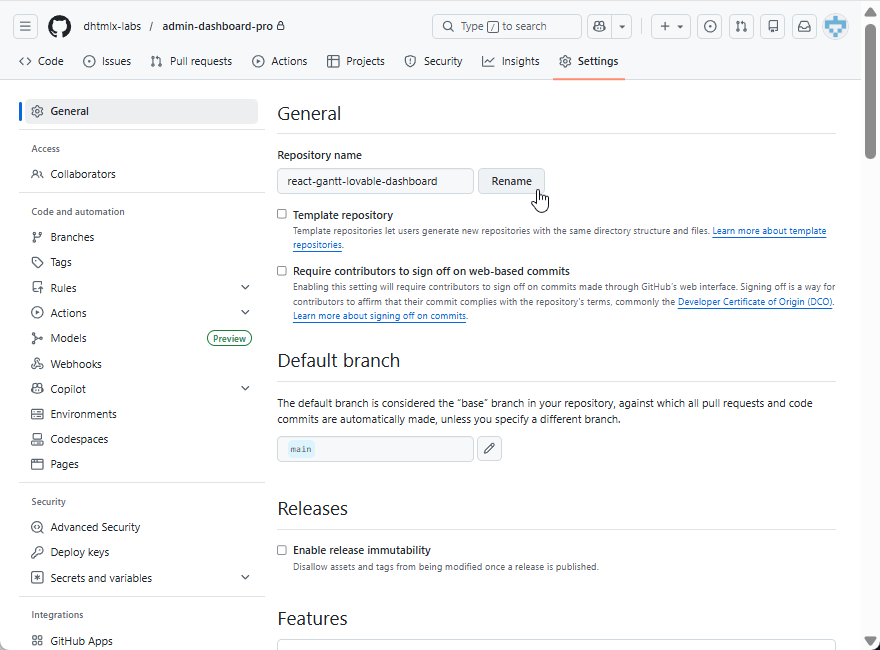The width and height of the screenshot is (880, 650).
Task: Go to Pages settings
Action: [66, 463]
